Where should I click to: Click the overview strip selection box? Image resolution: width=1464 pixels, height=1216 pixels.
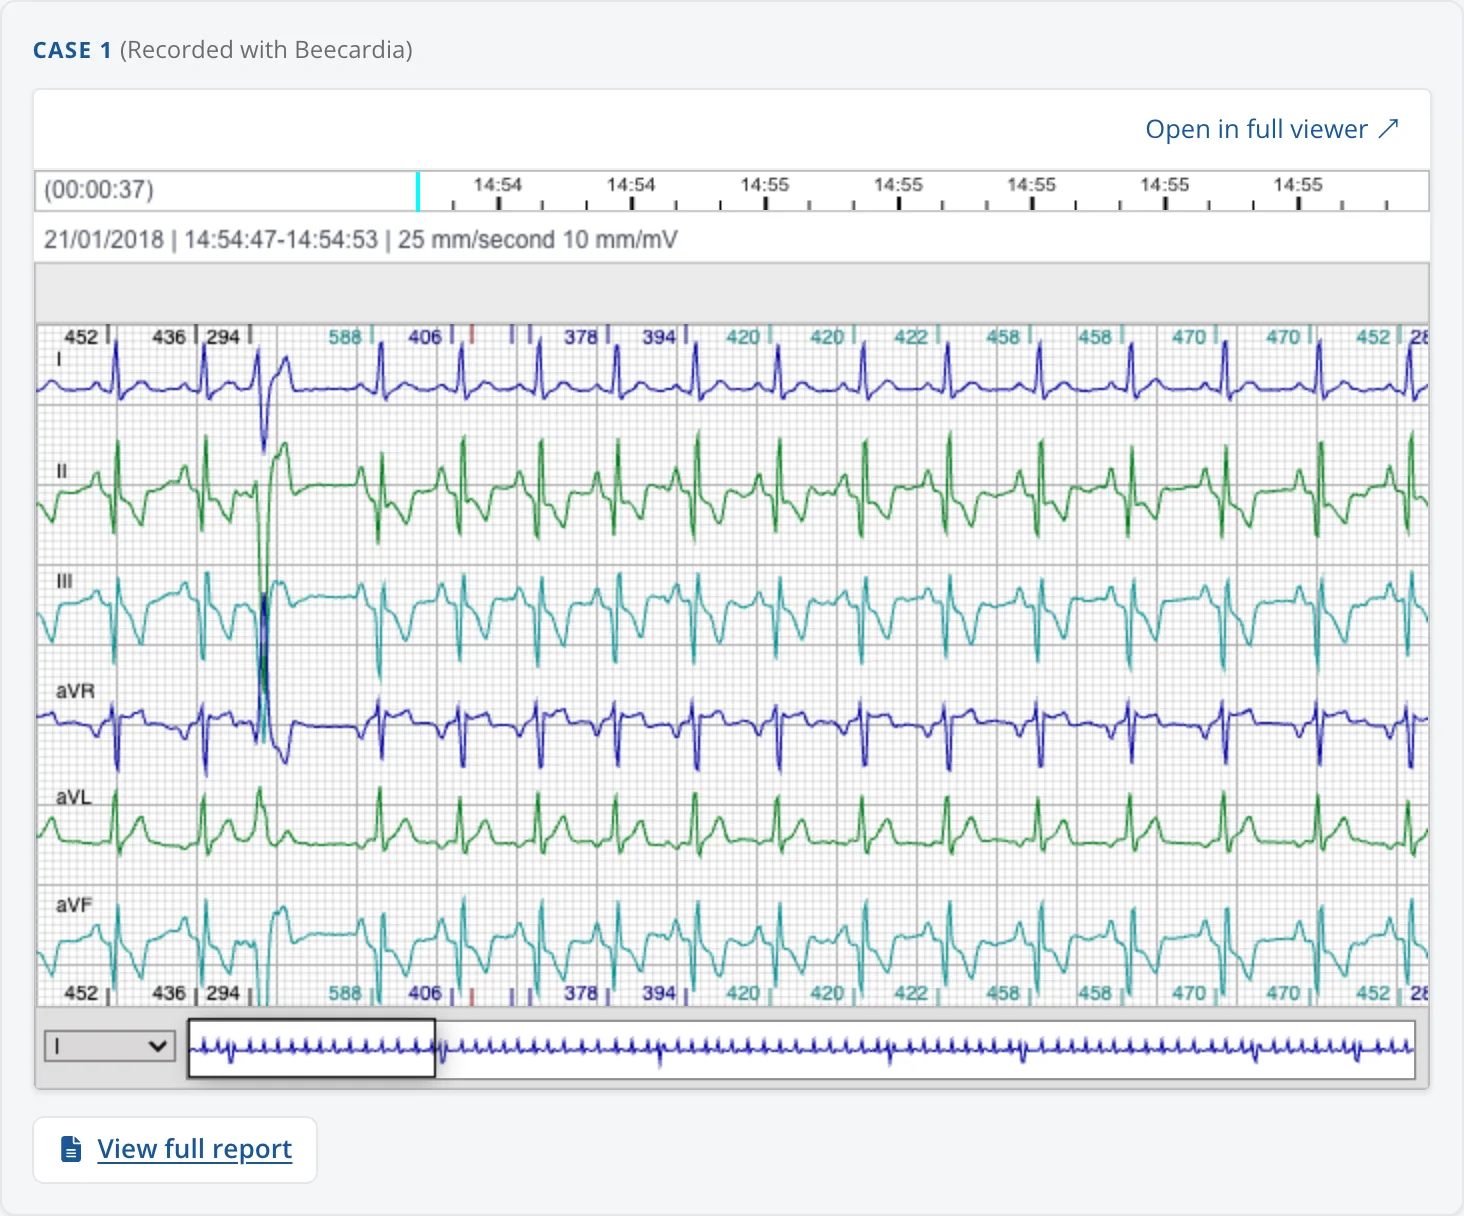[x=312, y=1048]
